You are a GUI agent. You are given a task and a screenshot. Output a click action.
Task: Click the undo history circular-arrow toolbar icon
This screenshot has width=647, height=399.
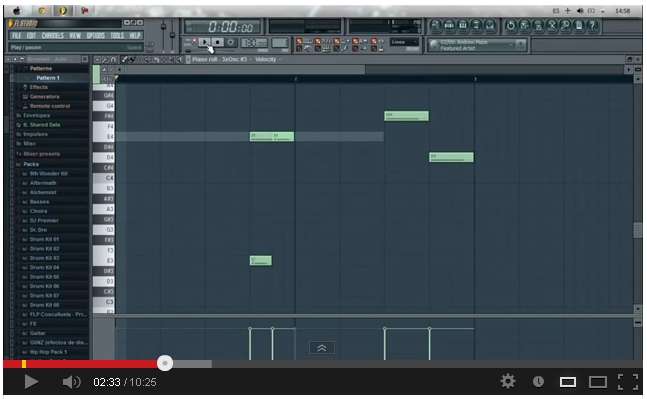click(511, 26)
